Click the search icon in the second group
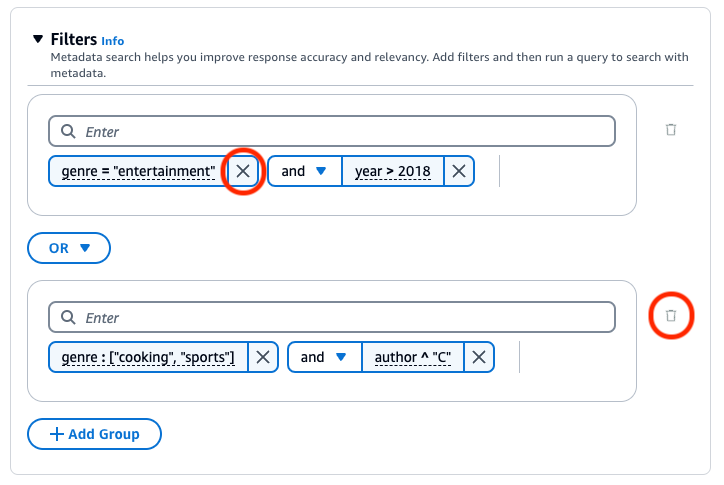The height and width of the screenshot is (485, 724). pos(68,318)
